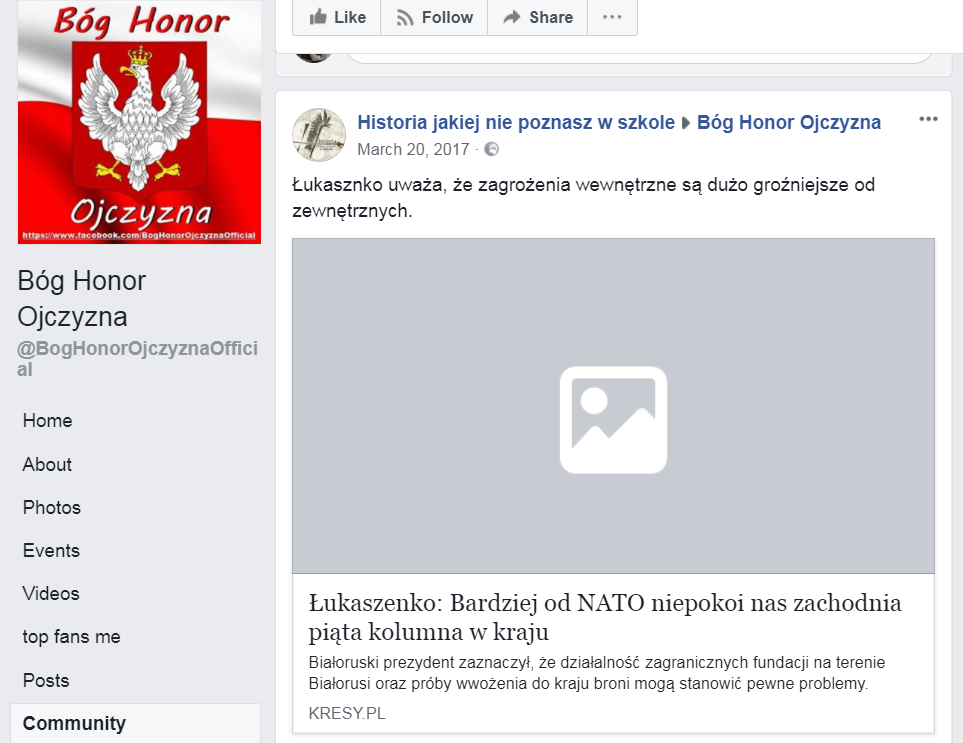Image resolution: width=963 pixels, height=743 pixels.
Task: Open the top fans me section
Action: [71, 637]
